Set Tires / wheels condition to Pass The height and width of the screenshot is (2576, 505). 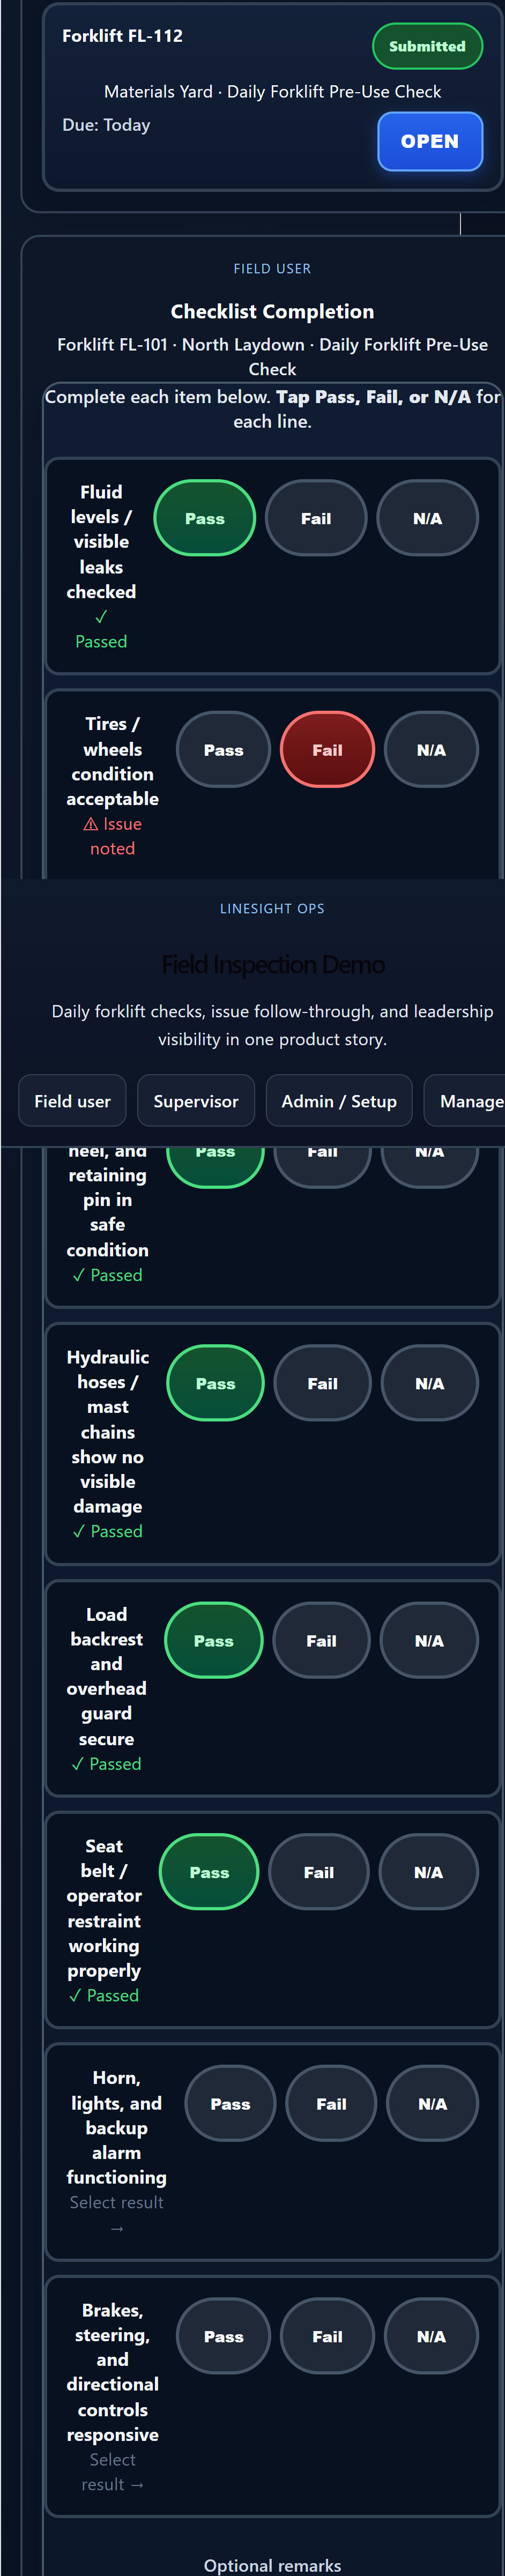(222, 748)
